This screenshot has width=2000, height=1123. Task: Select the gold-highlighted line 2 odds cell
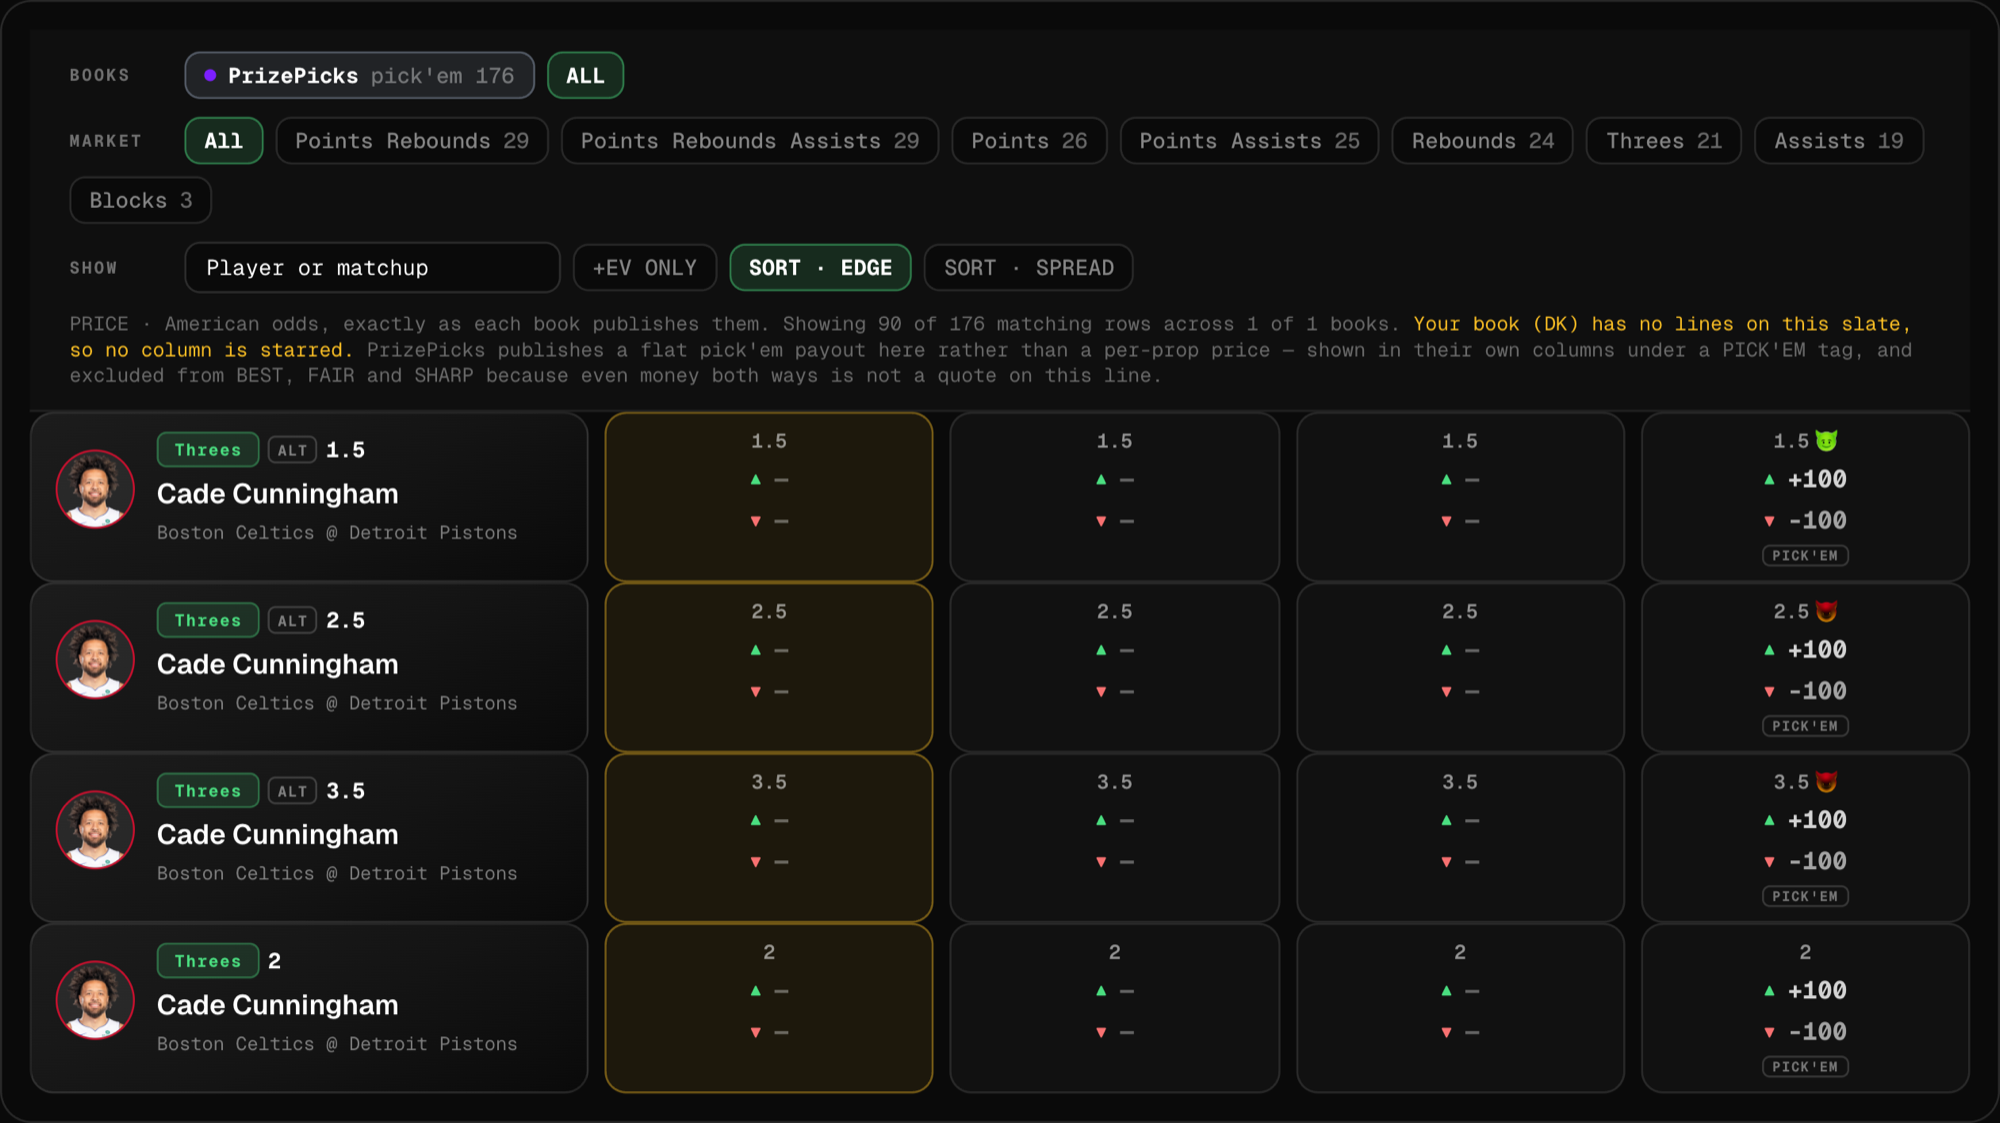(x=769, y=1008)
